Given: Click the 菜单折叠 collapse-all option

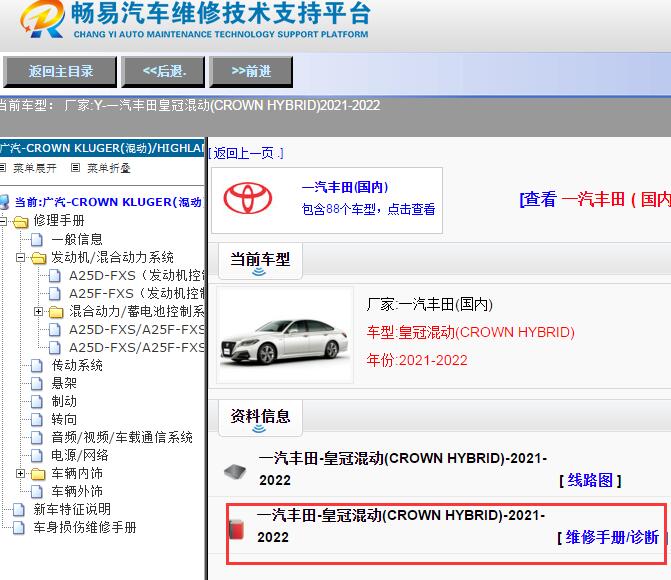Looking at the screenshot, I should [x=109, y=168].
